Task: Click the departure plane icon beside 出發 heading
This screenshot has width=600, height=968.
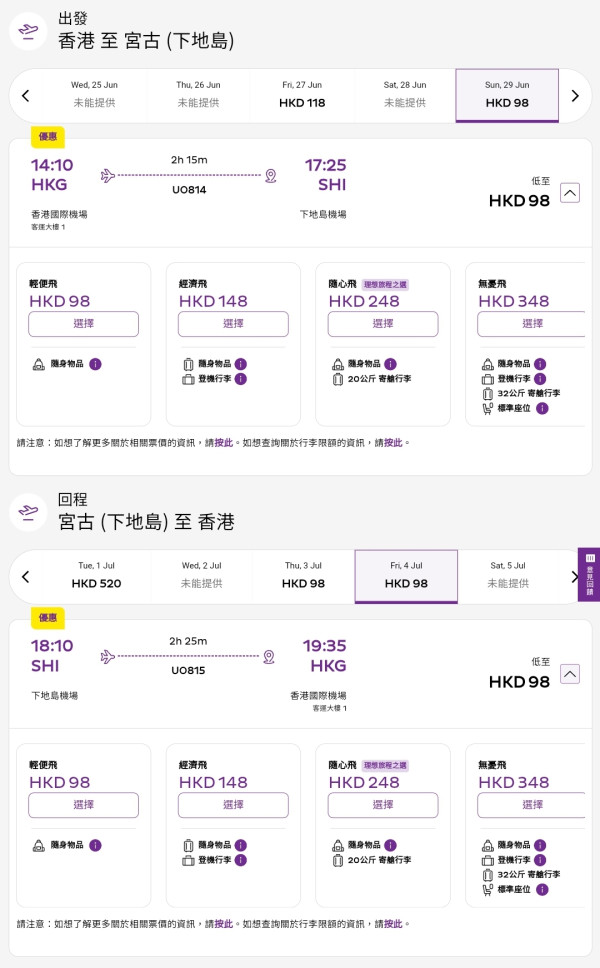Action: point(28,30)
